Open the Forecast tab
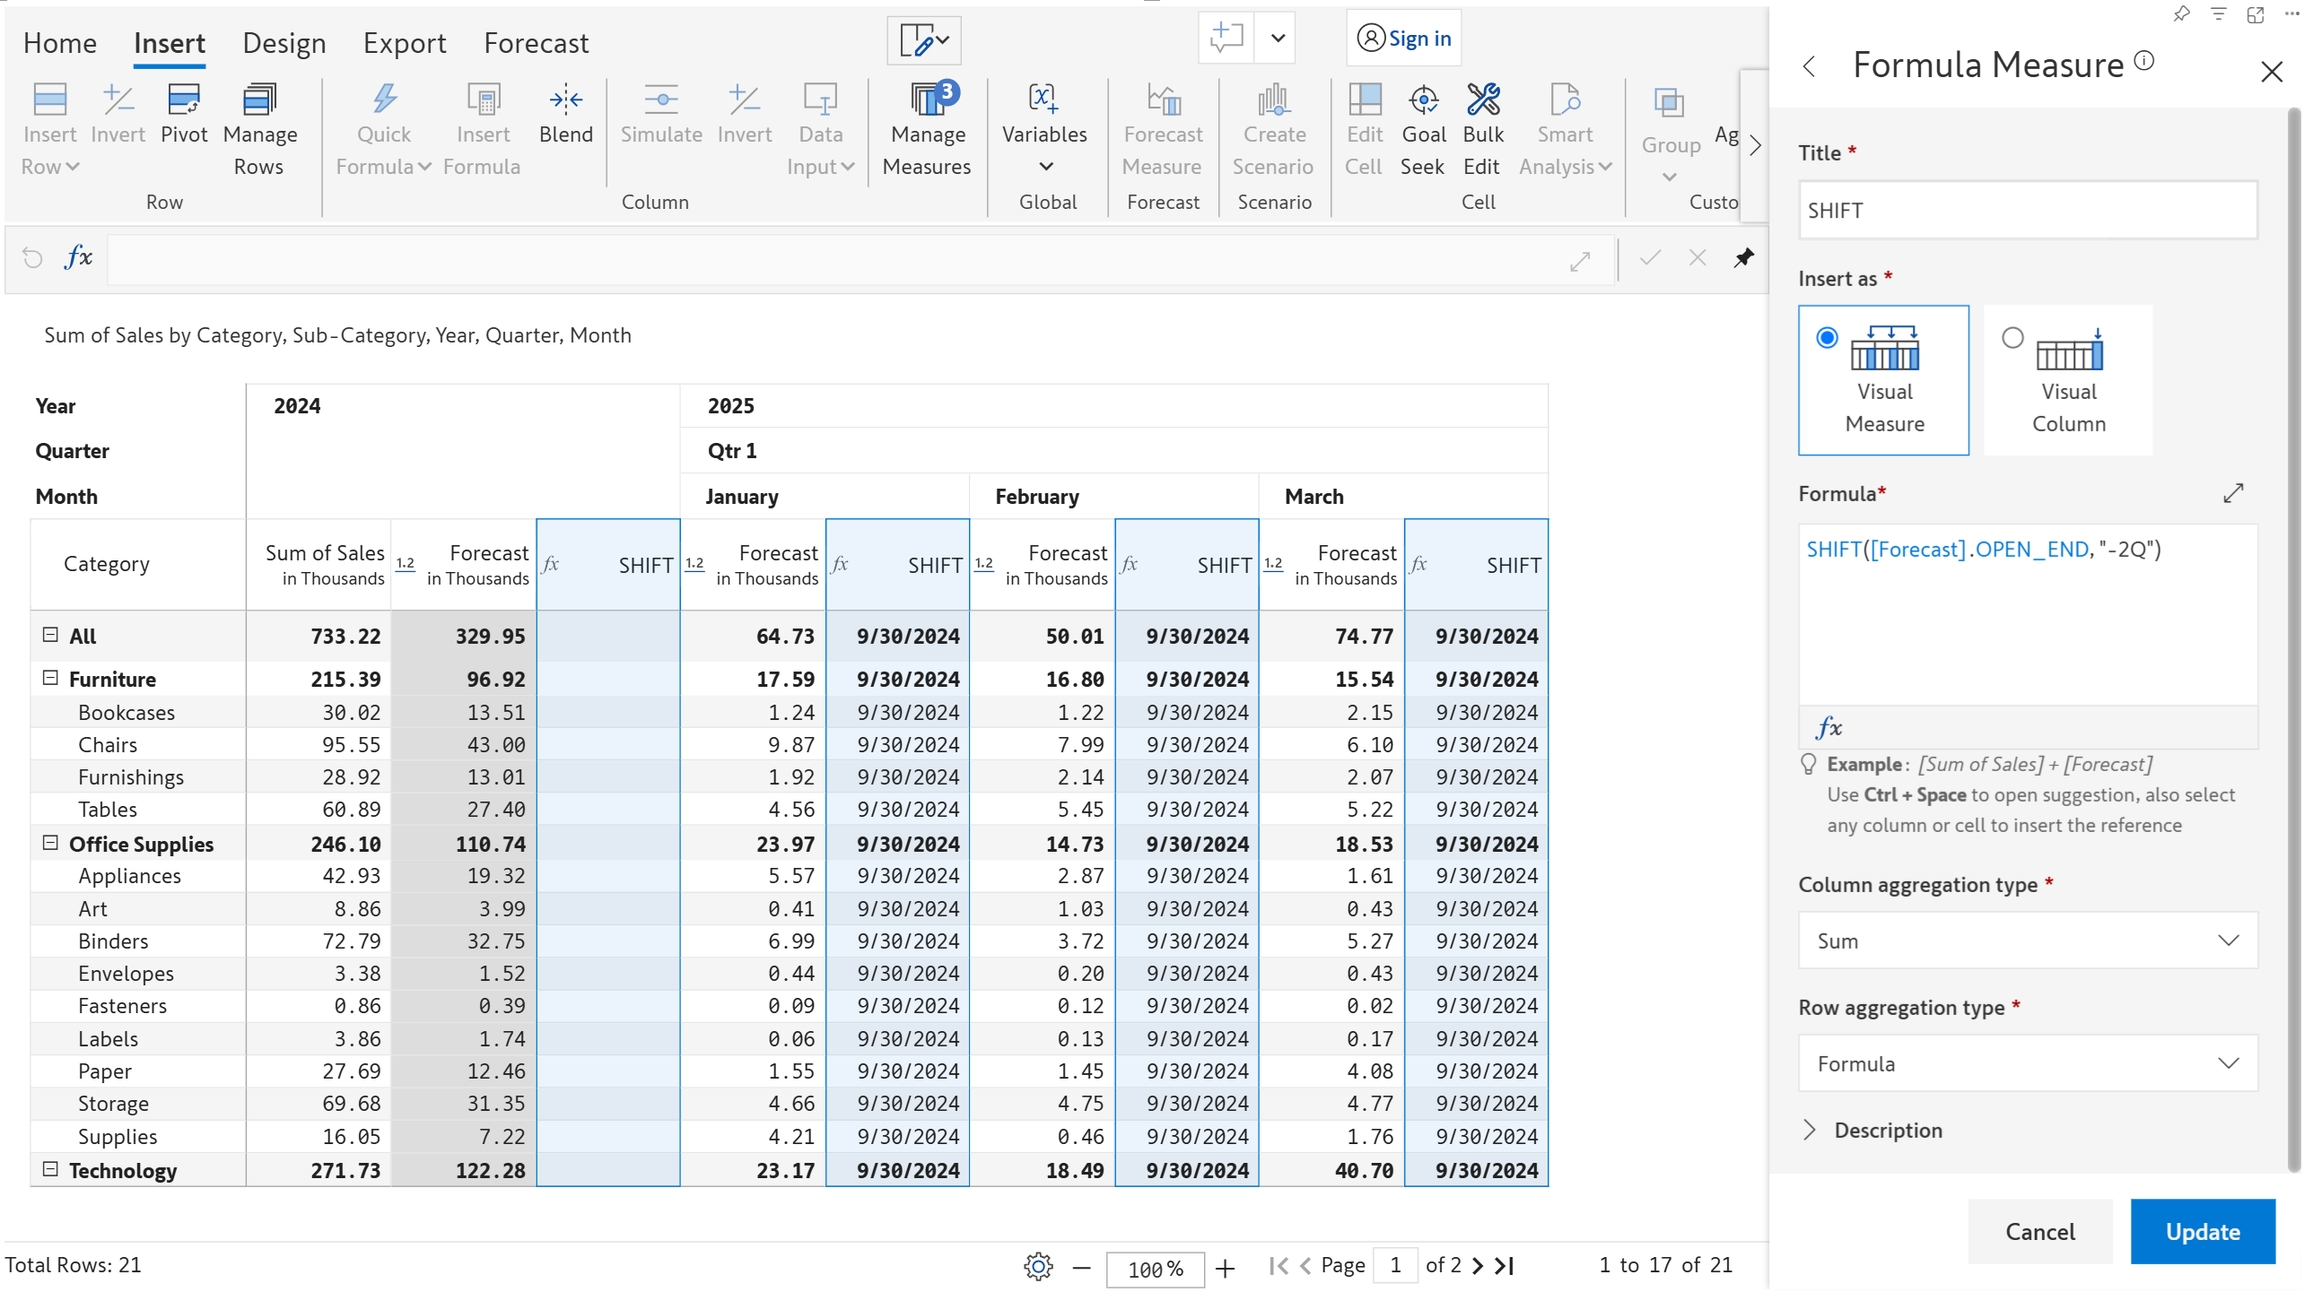The height and width of the screenshot is (1292, 2304). point(536,43)
